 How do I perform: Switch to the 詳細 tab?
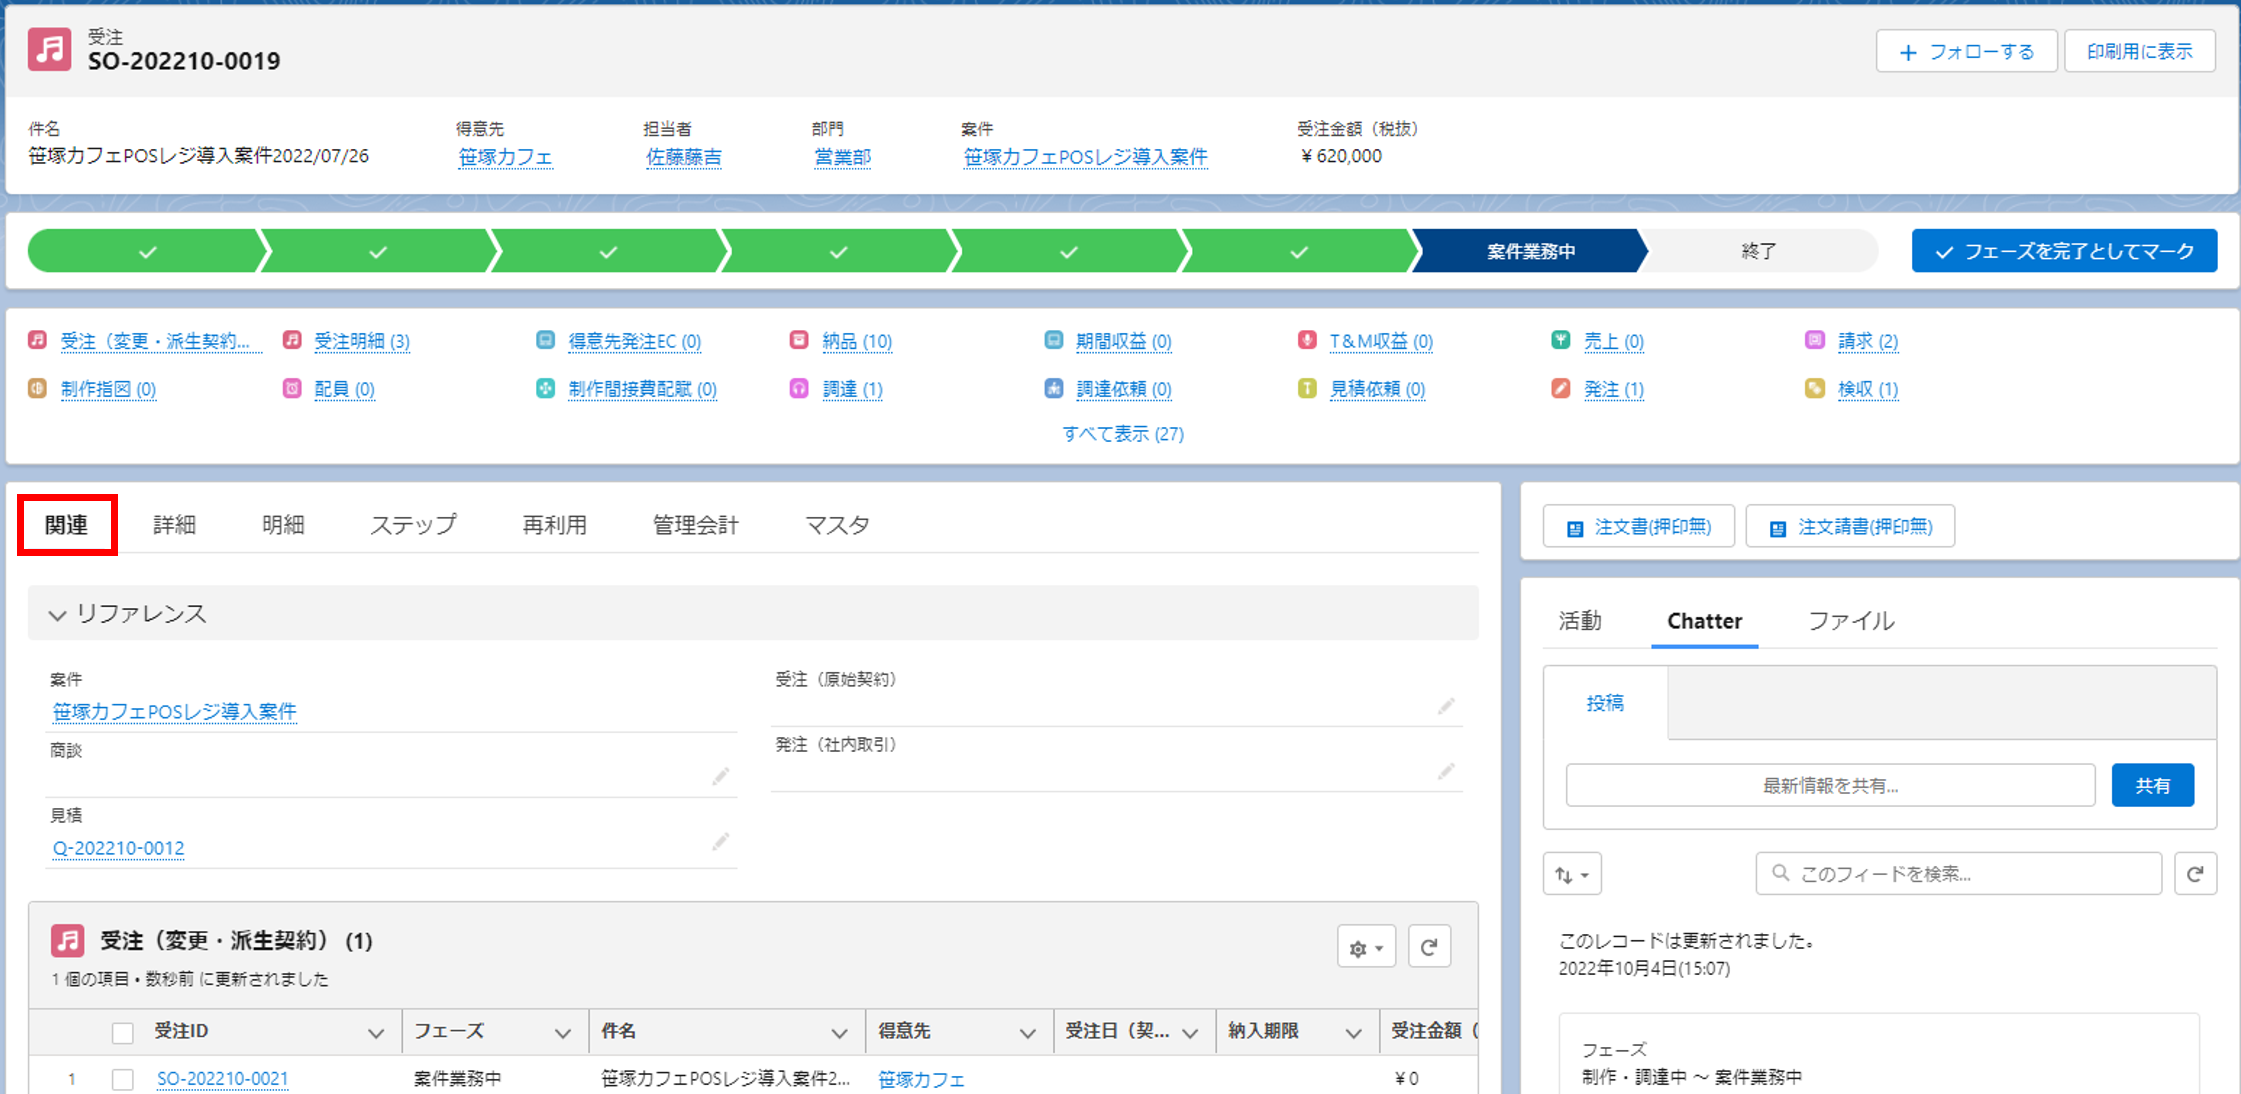pos(174,525)
